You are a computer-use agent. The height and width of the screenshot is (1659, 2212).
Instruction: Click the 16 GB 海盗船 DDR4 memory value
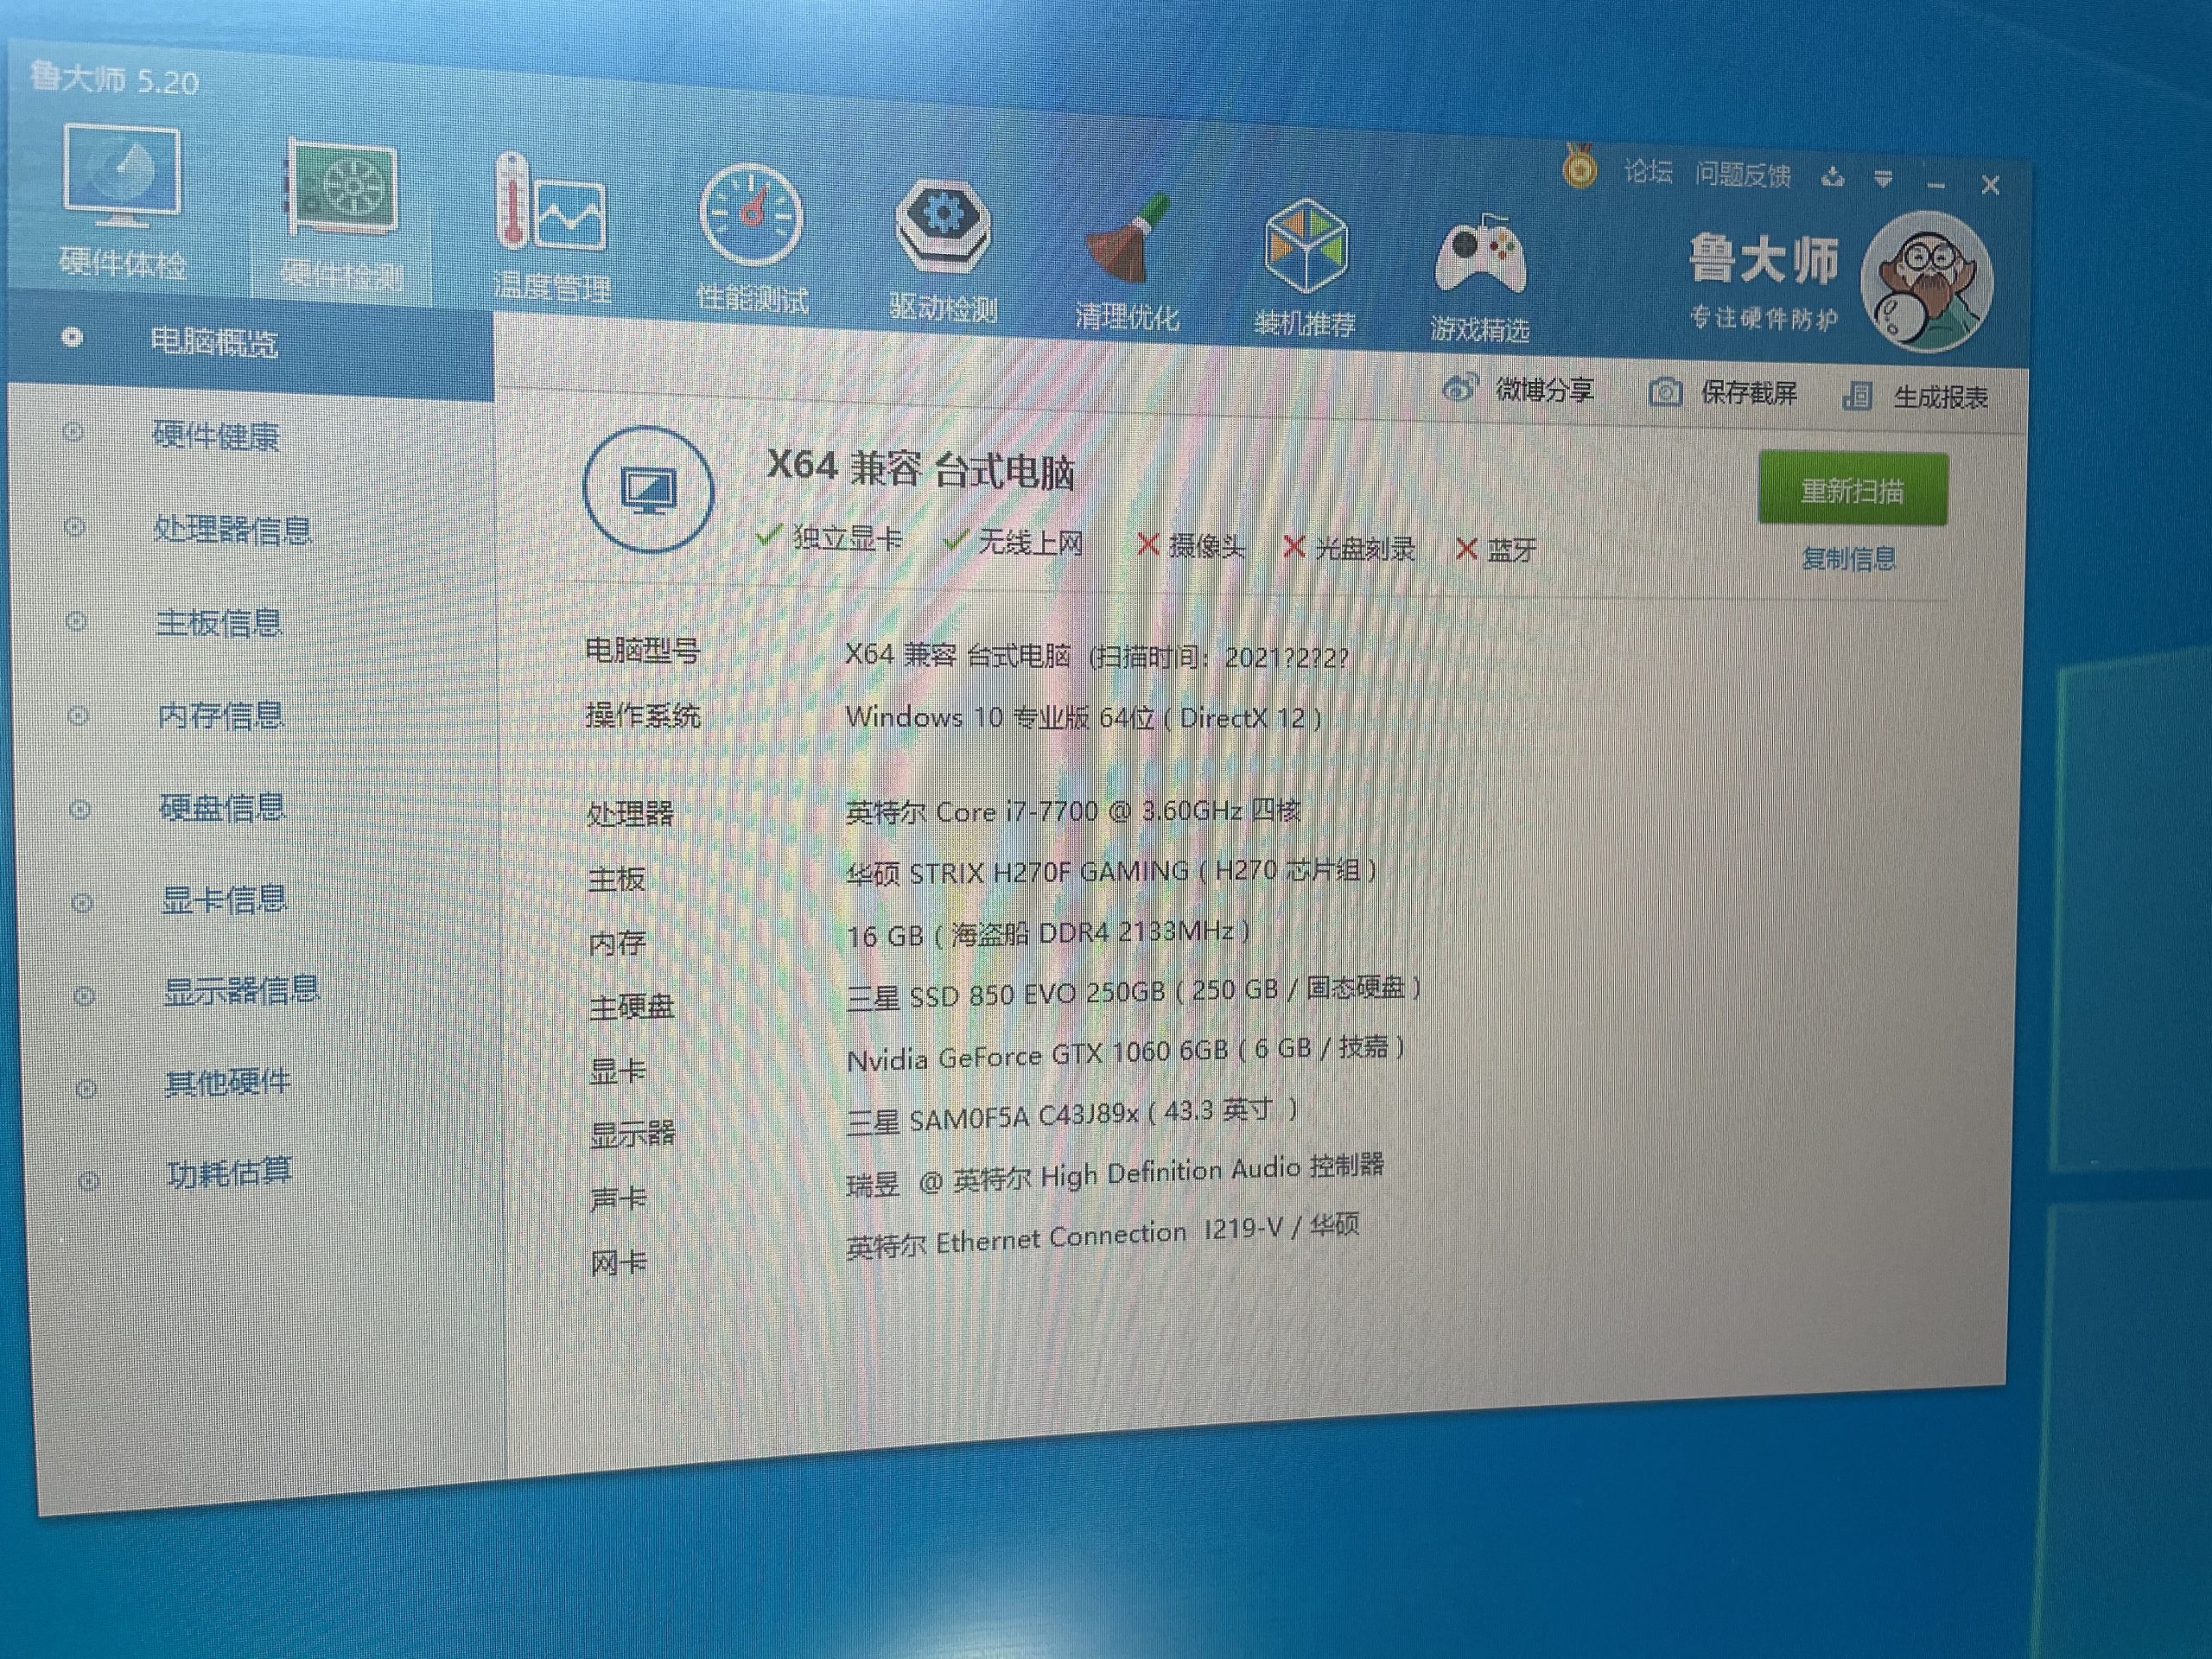pyautogui.click(x=1048, y=934)
